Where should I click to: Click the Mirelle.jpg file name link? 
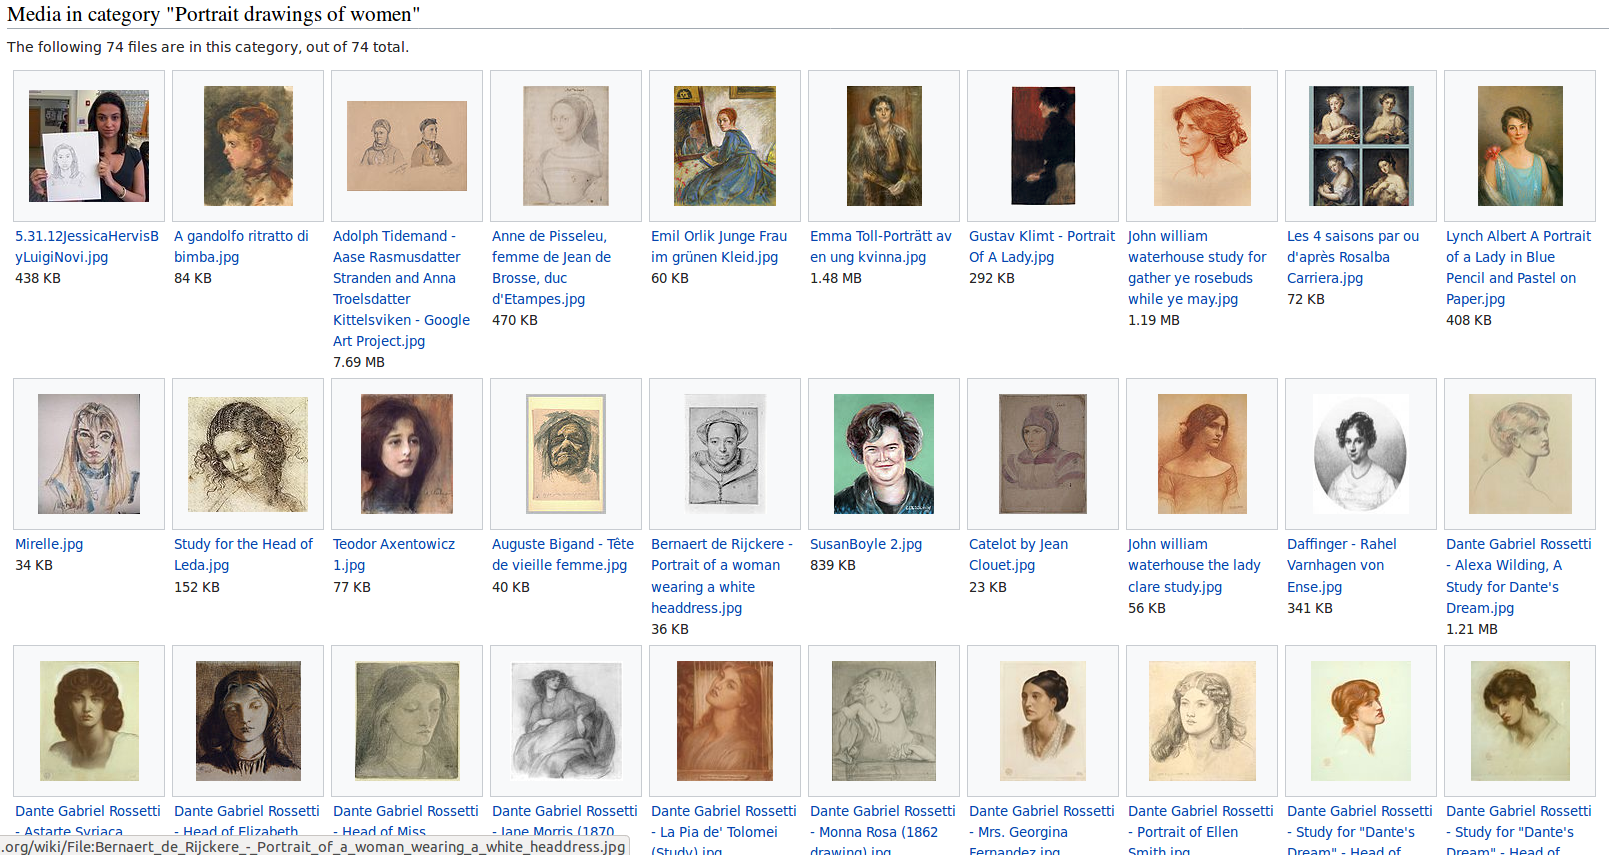(x=49, y=544)
